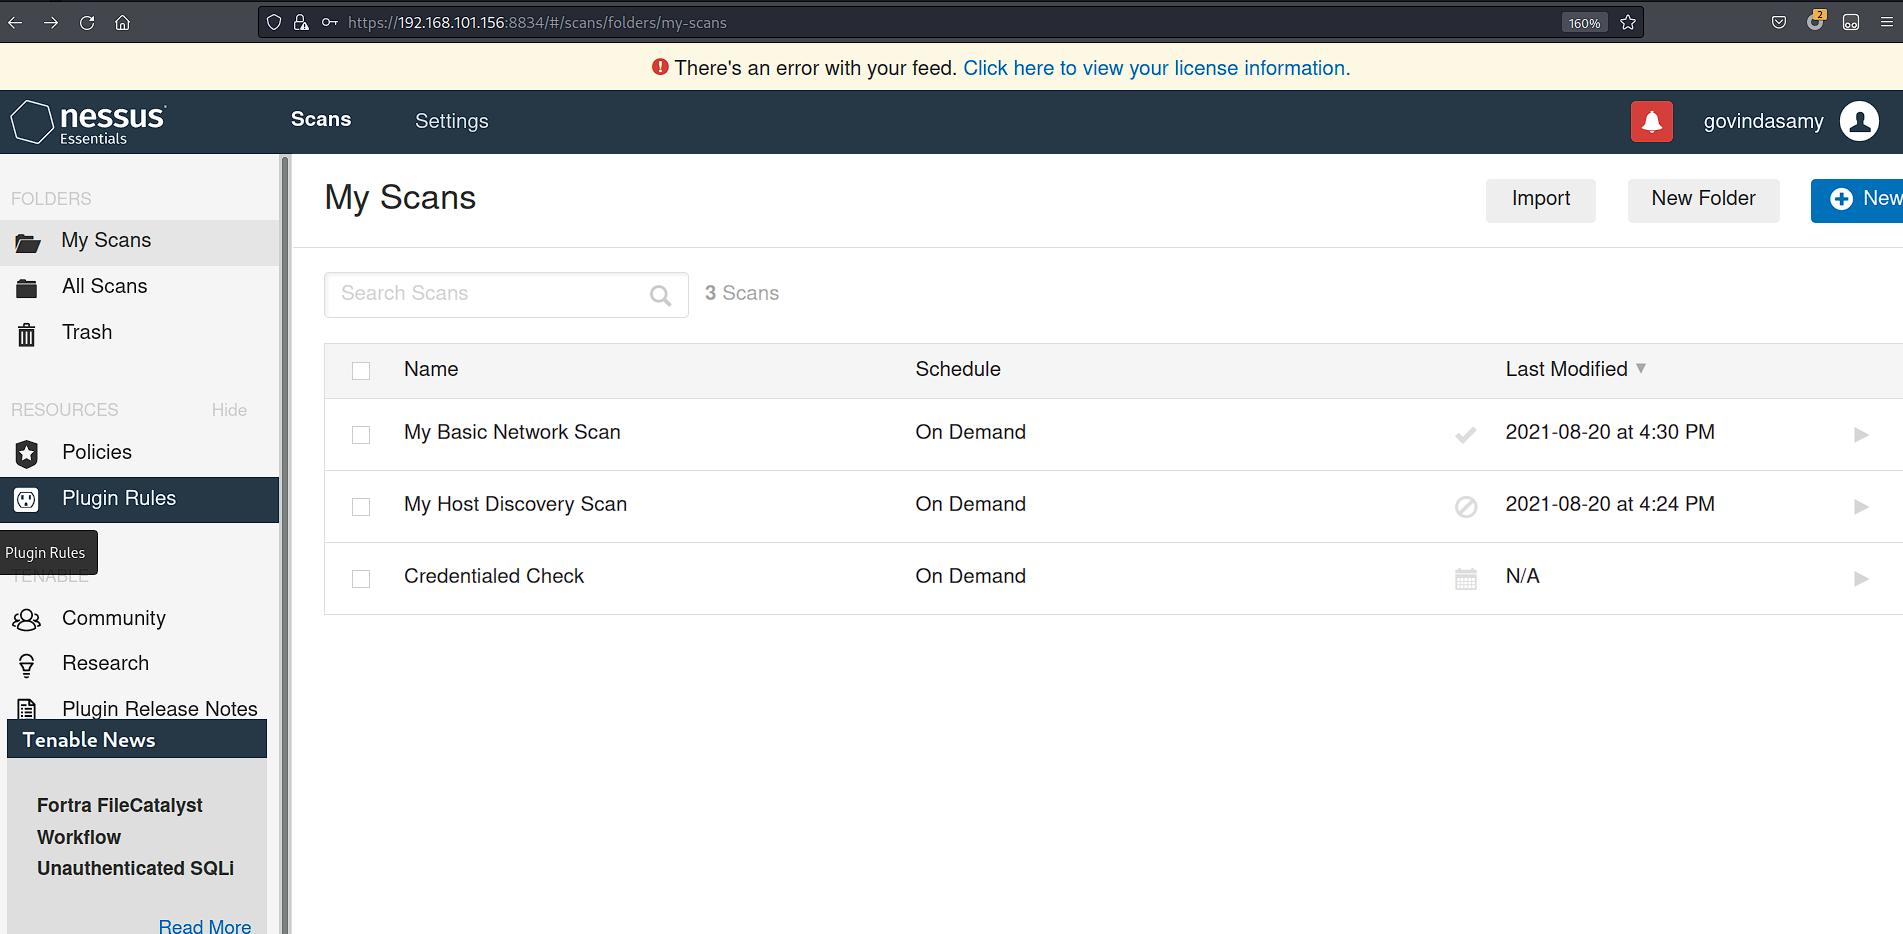Sort by Name column header
This screenshot has width=1903, height=934.
click(x=431, y=369)
